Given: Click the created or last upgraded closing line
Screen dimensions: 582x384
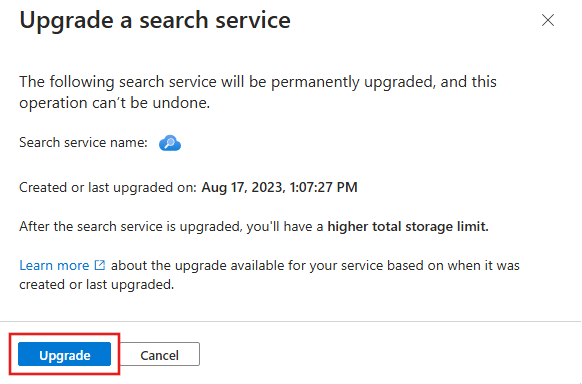Looking at the screenshot, I should coord(97,285).
